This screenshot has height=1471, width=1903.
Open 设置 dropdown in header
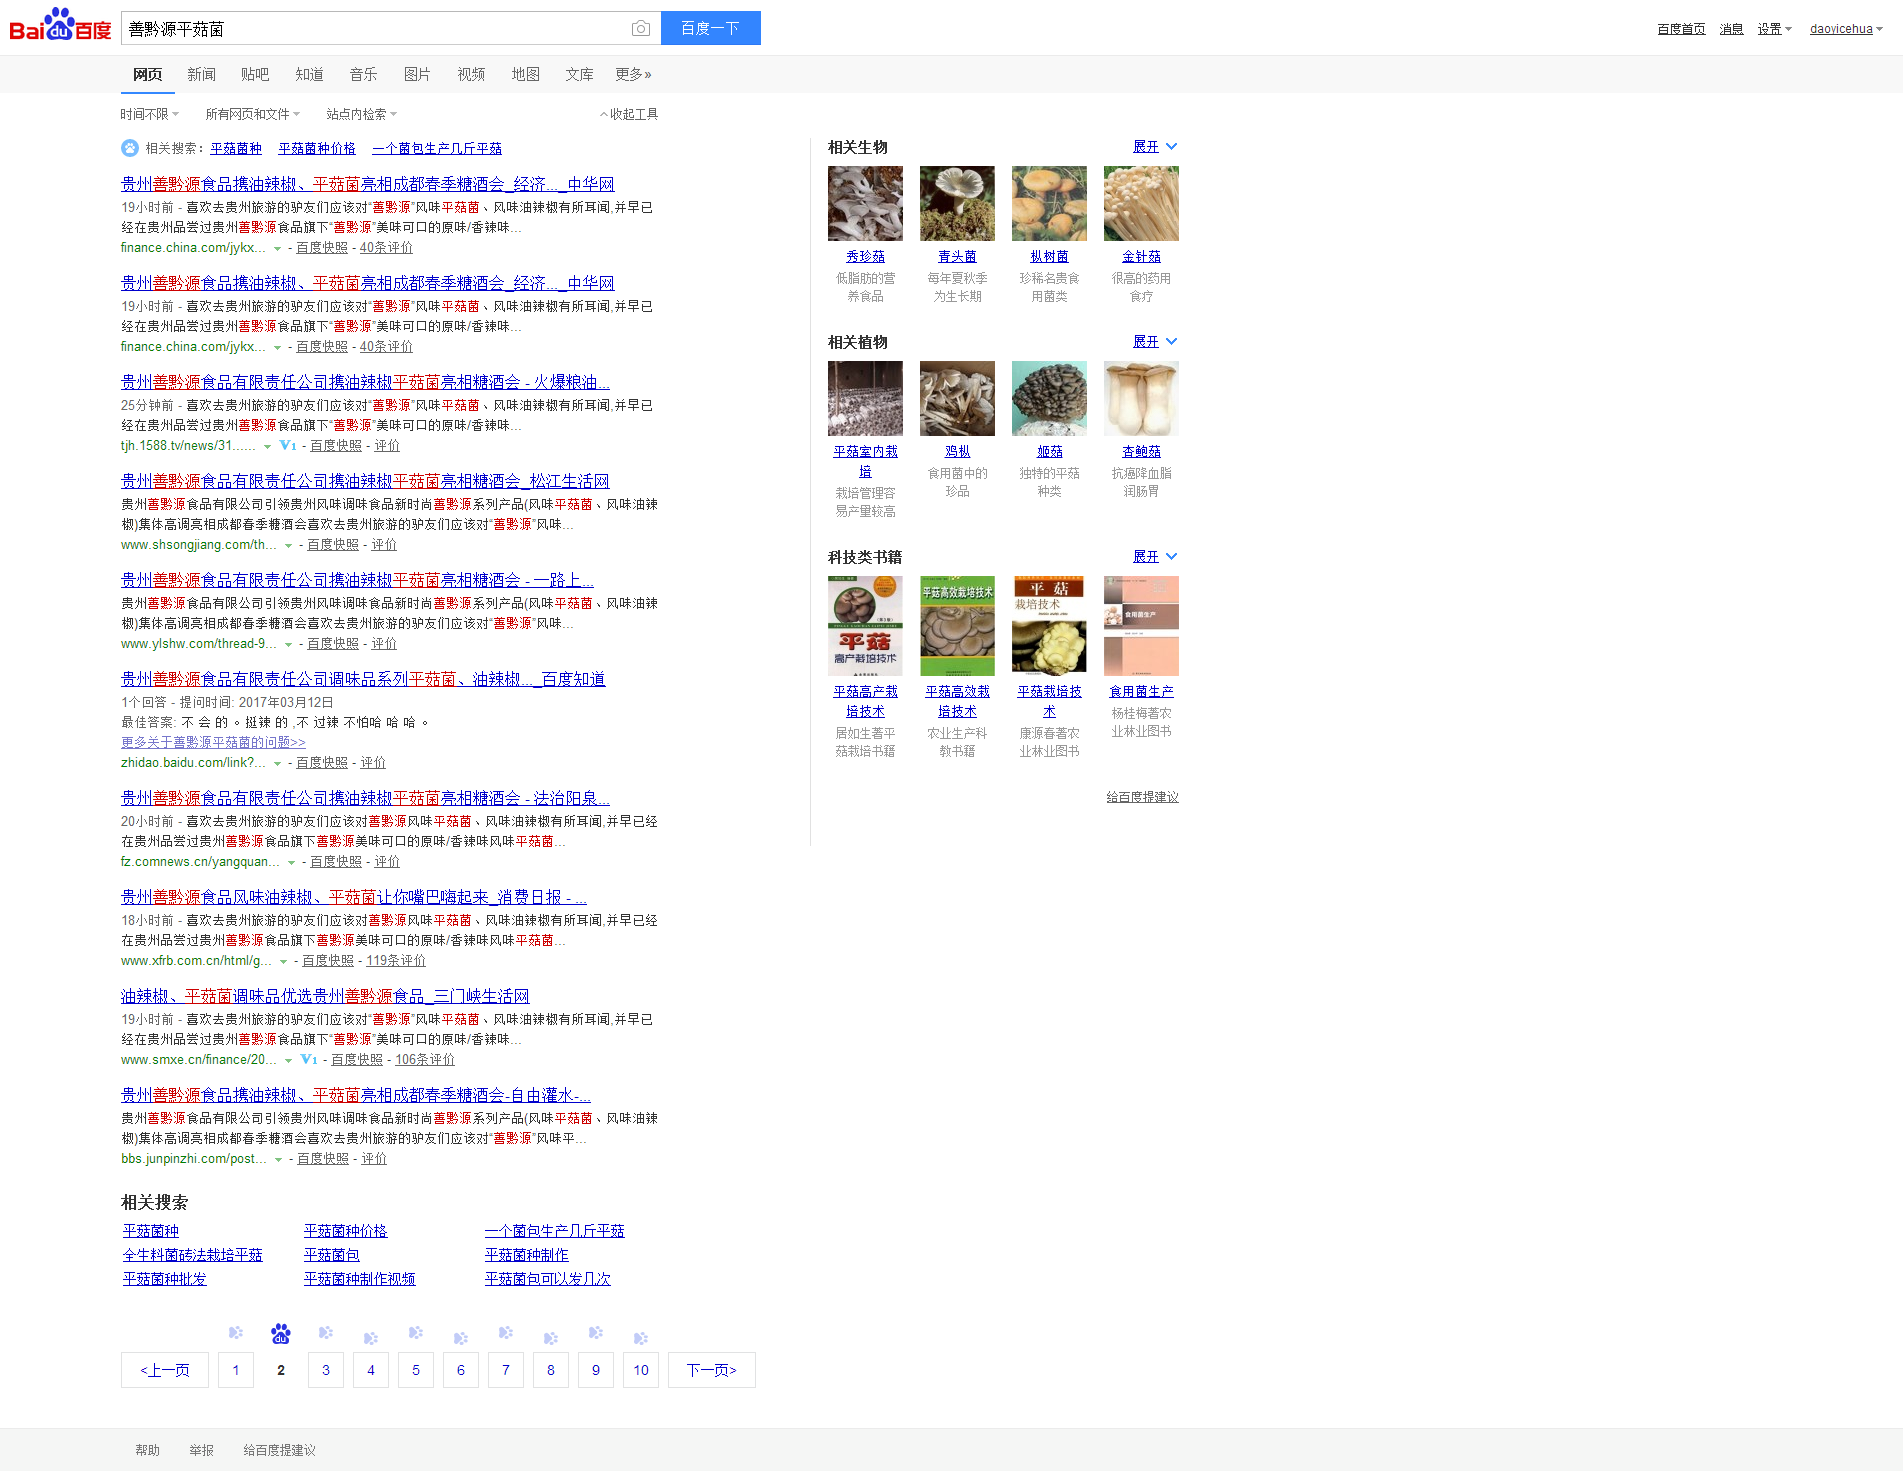(1775, 29)
